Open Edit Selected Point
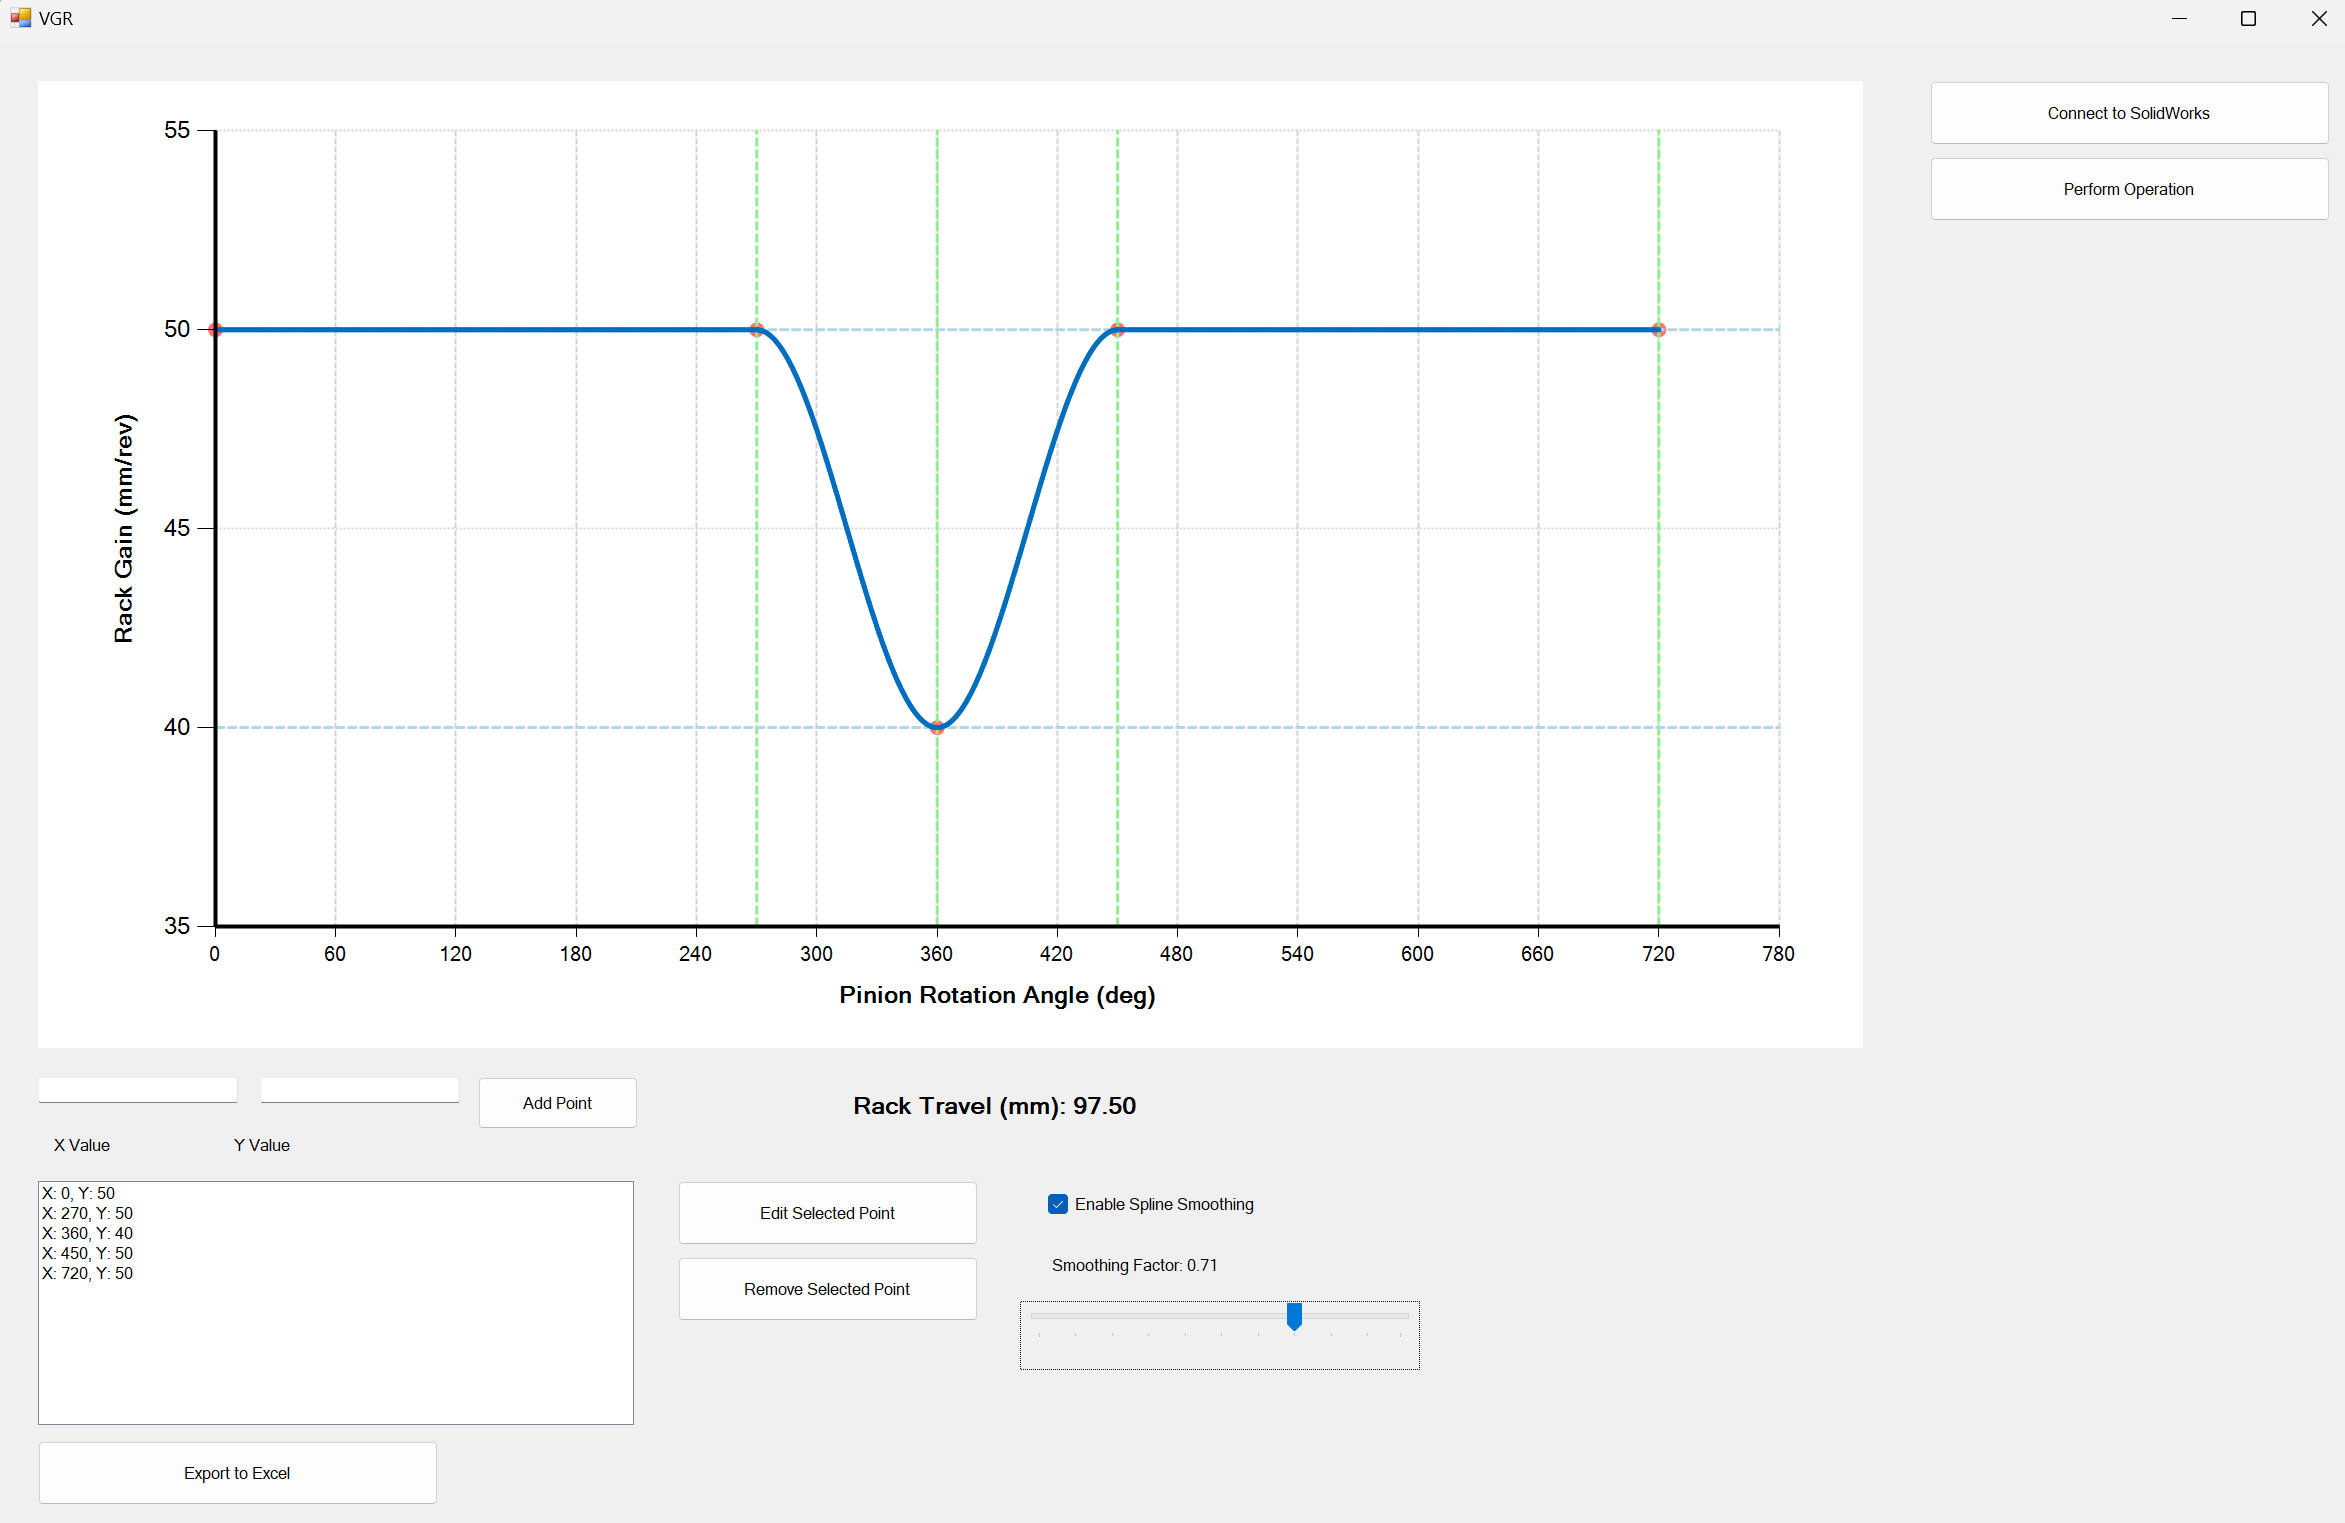The height and width of the screenshot is (1523, 2345). 827,1213
